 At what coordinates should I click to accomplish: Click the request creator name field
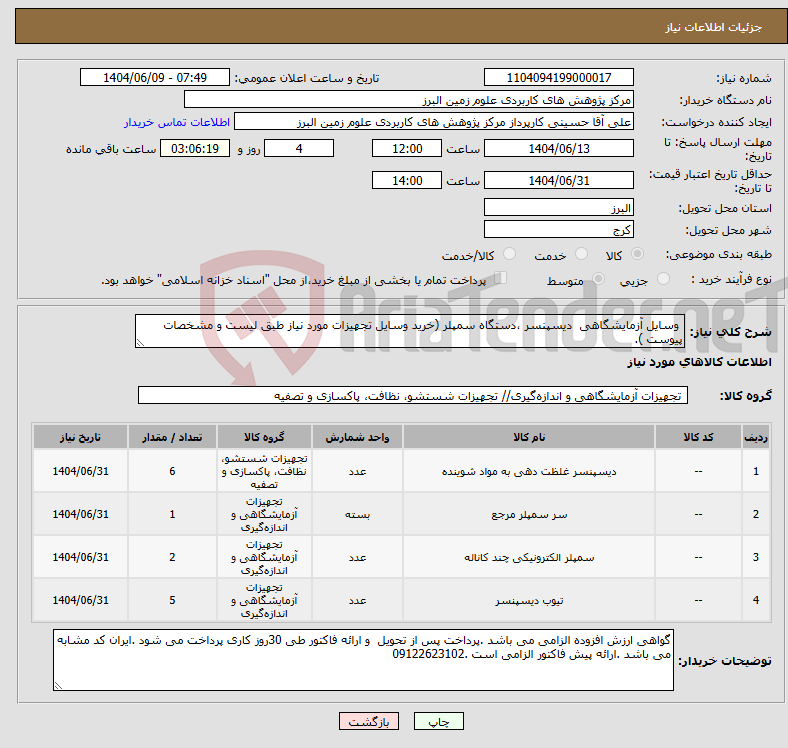[434, 122]
